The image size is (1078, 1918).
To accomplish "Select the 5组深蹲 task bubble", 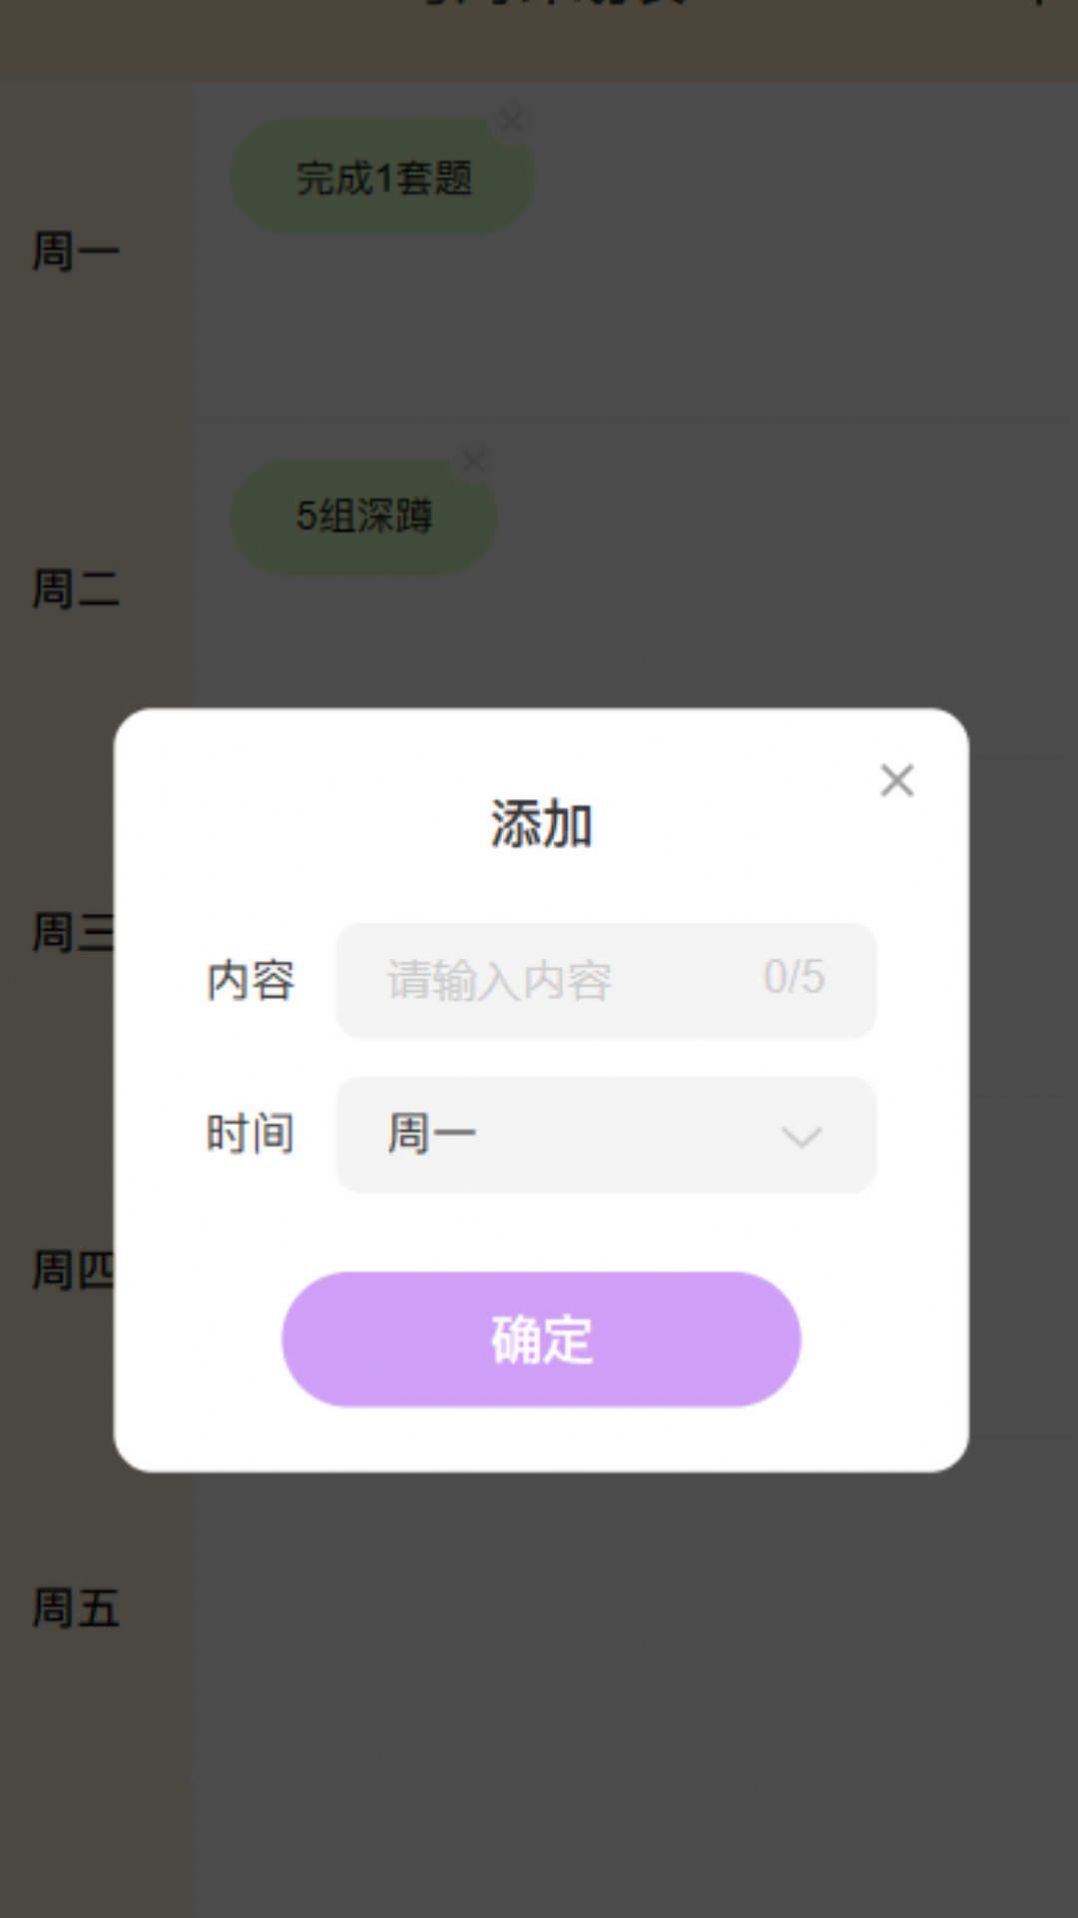I will pos(362,517).
